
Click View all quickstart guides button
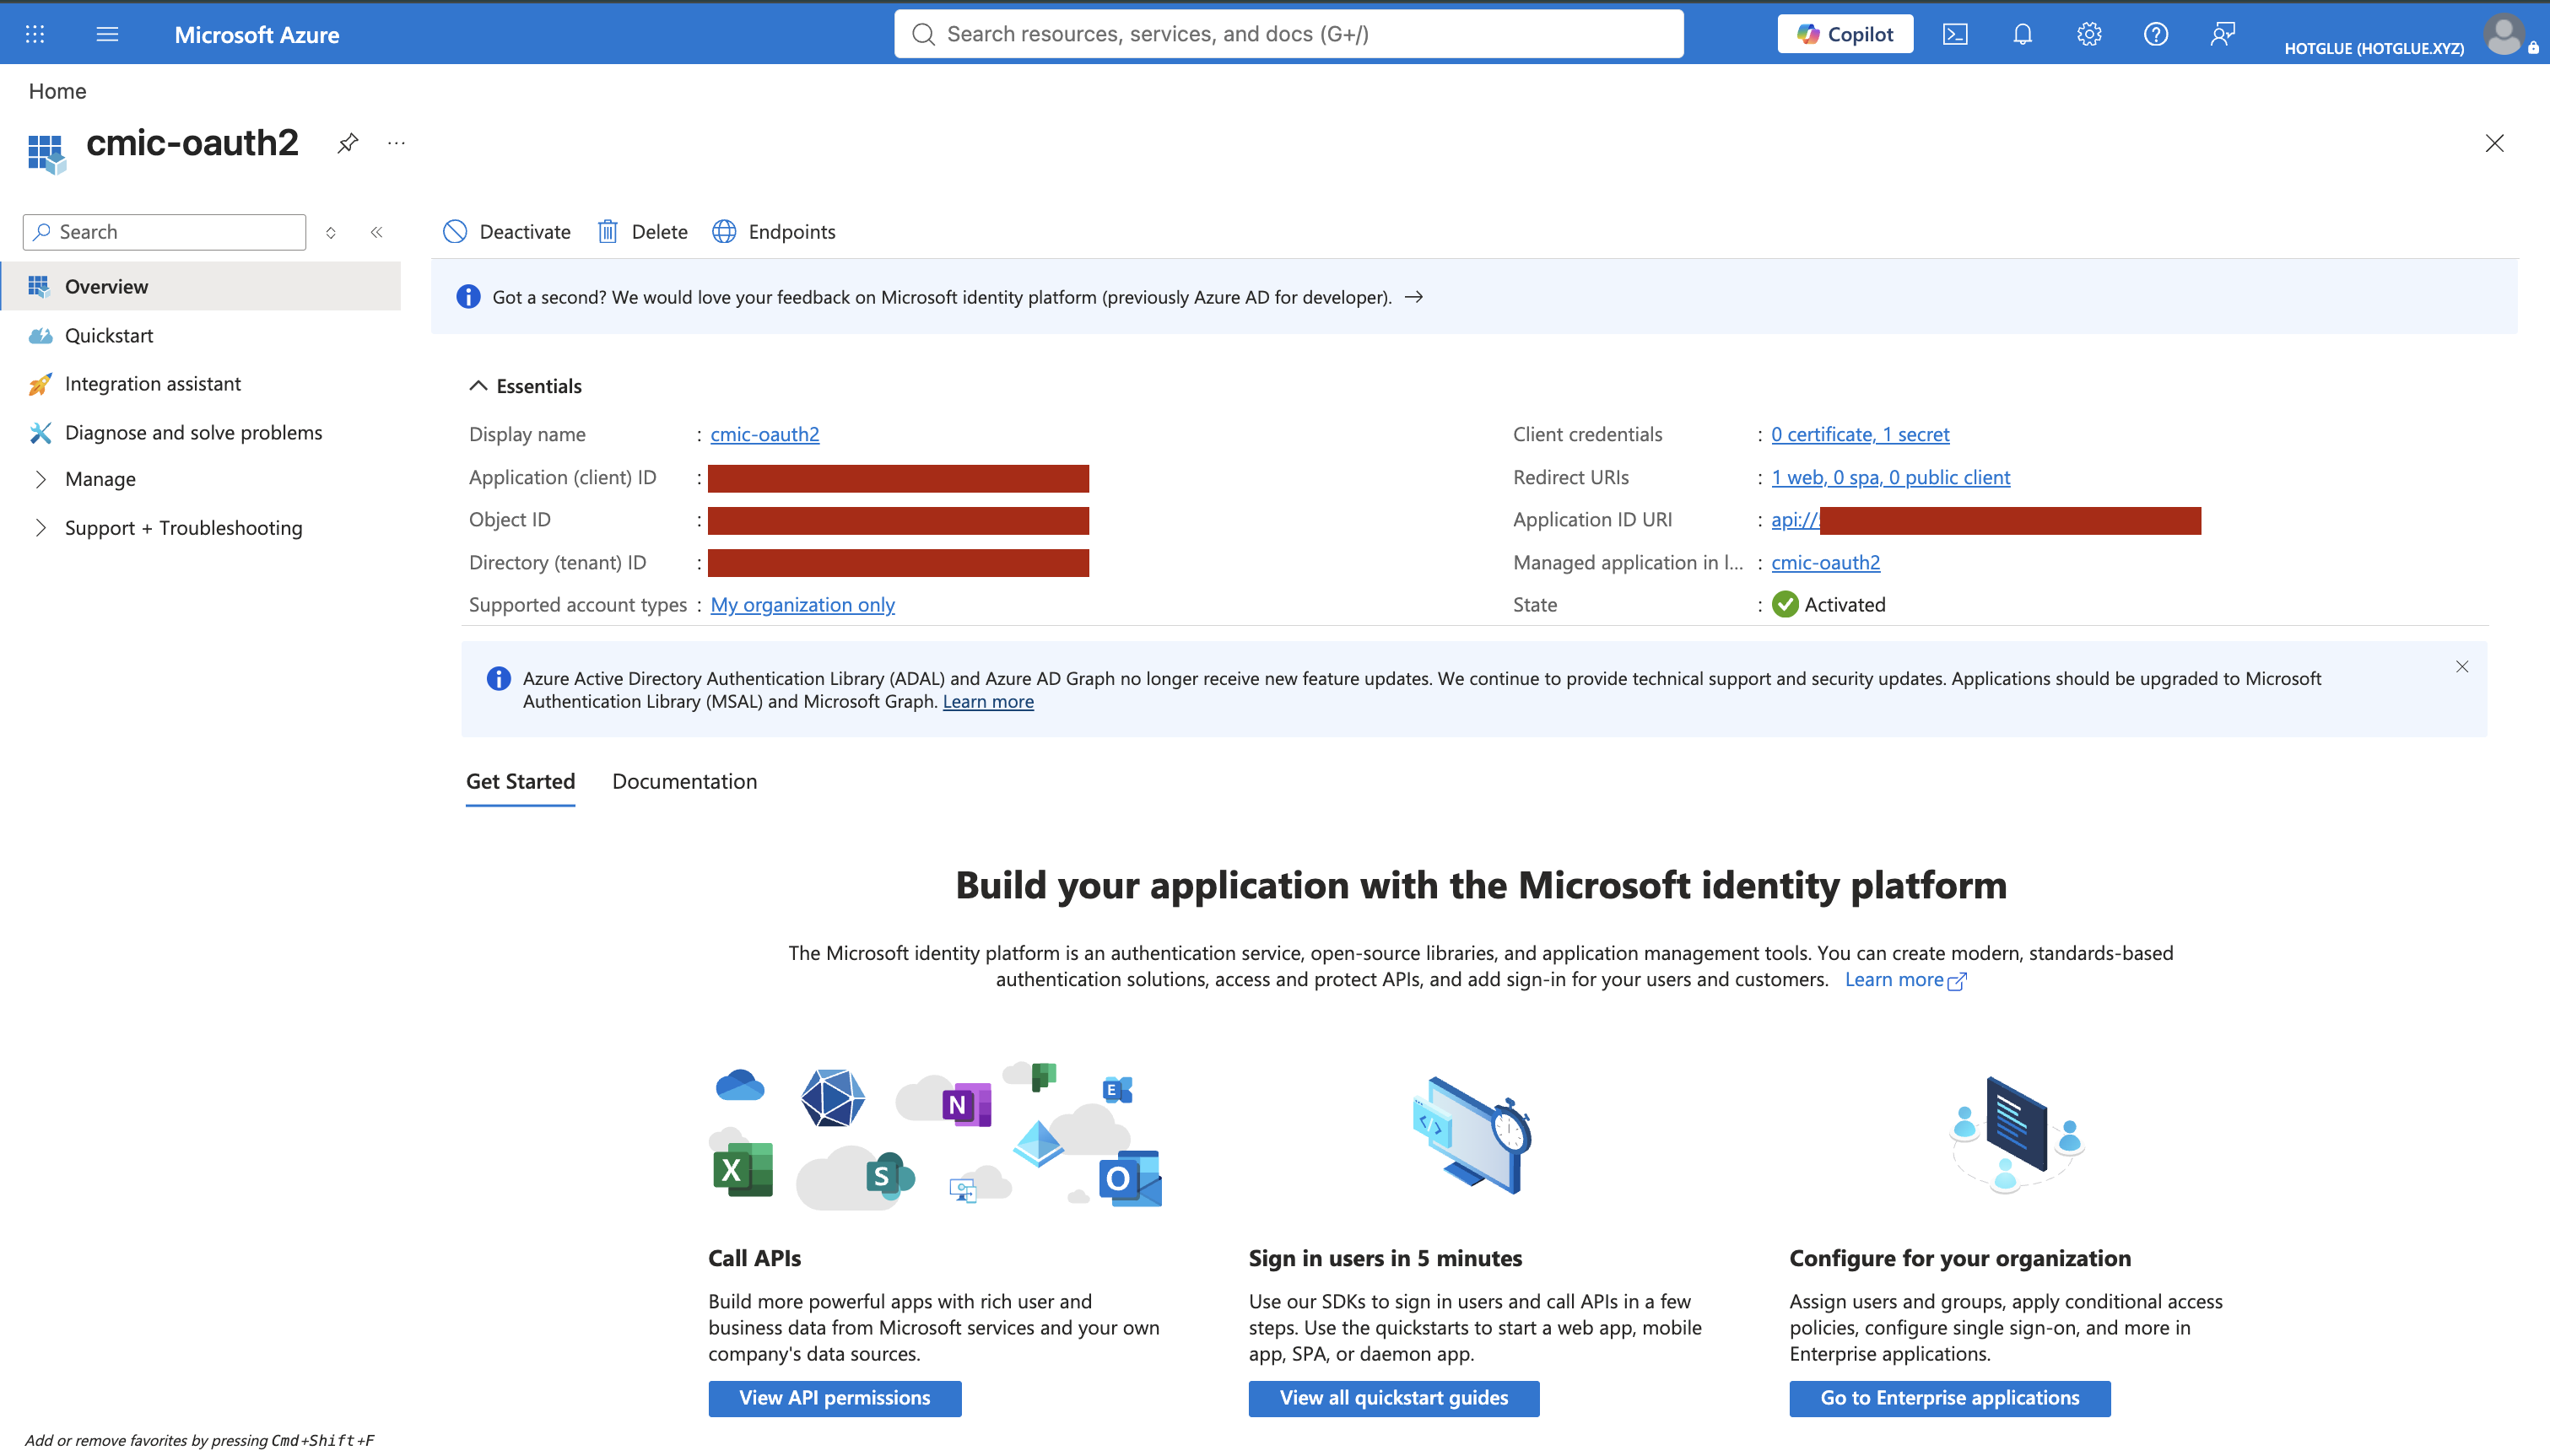[x=1394, y=1398]
